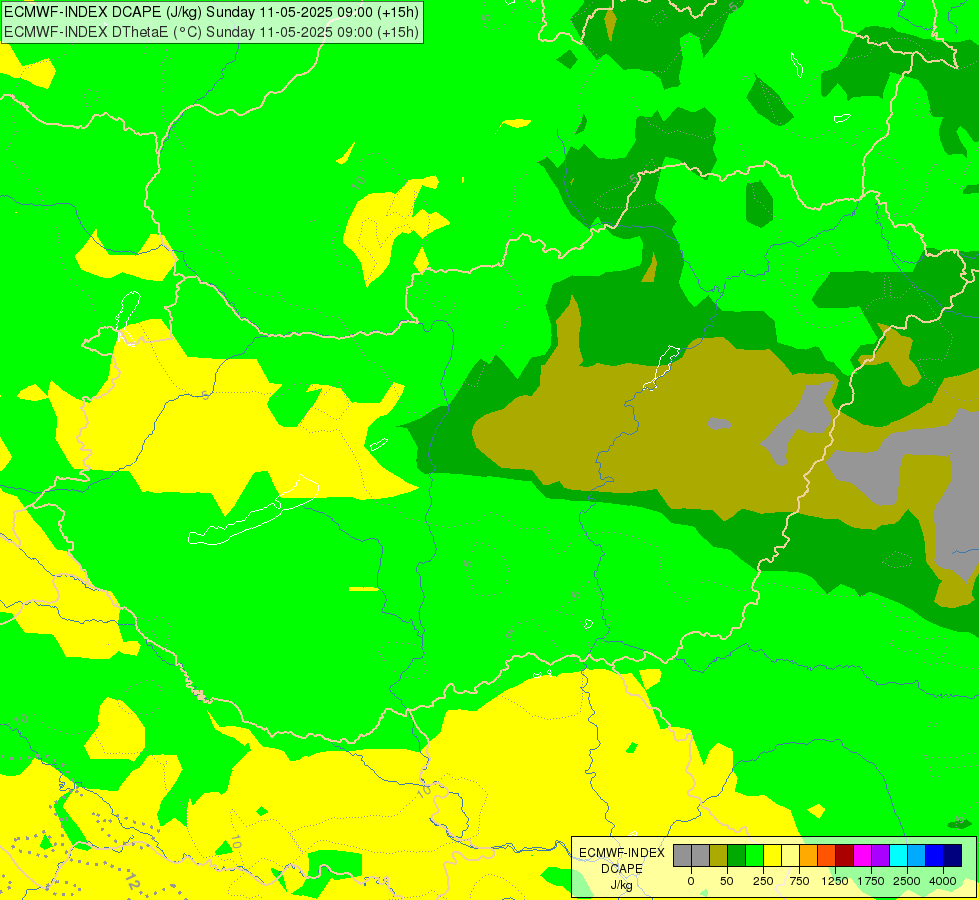Click the "ECMWF-INDEX DCAPE (J/kg)" title line
979x900 pixels.
pos(212,12)
